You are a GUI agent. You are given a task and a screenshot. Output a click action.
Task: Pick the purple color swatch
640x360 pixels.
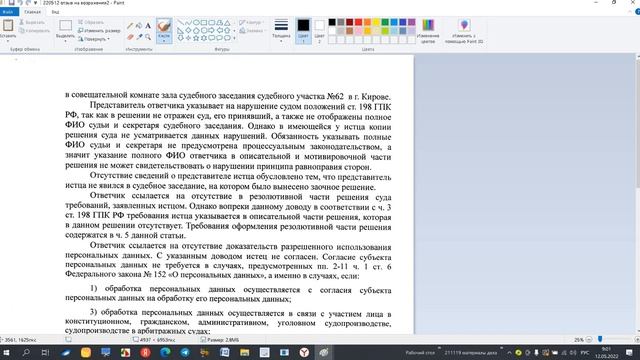[411, 22]
